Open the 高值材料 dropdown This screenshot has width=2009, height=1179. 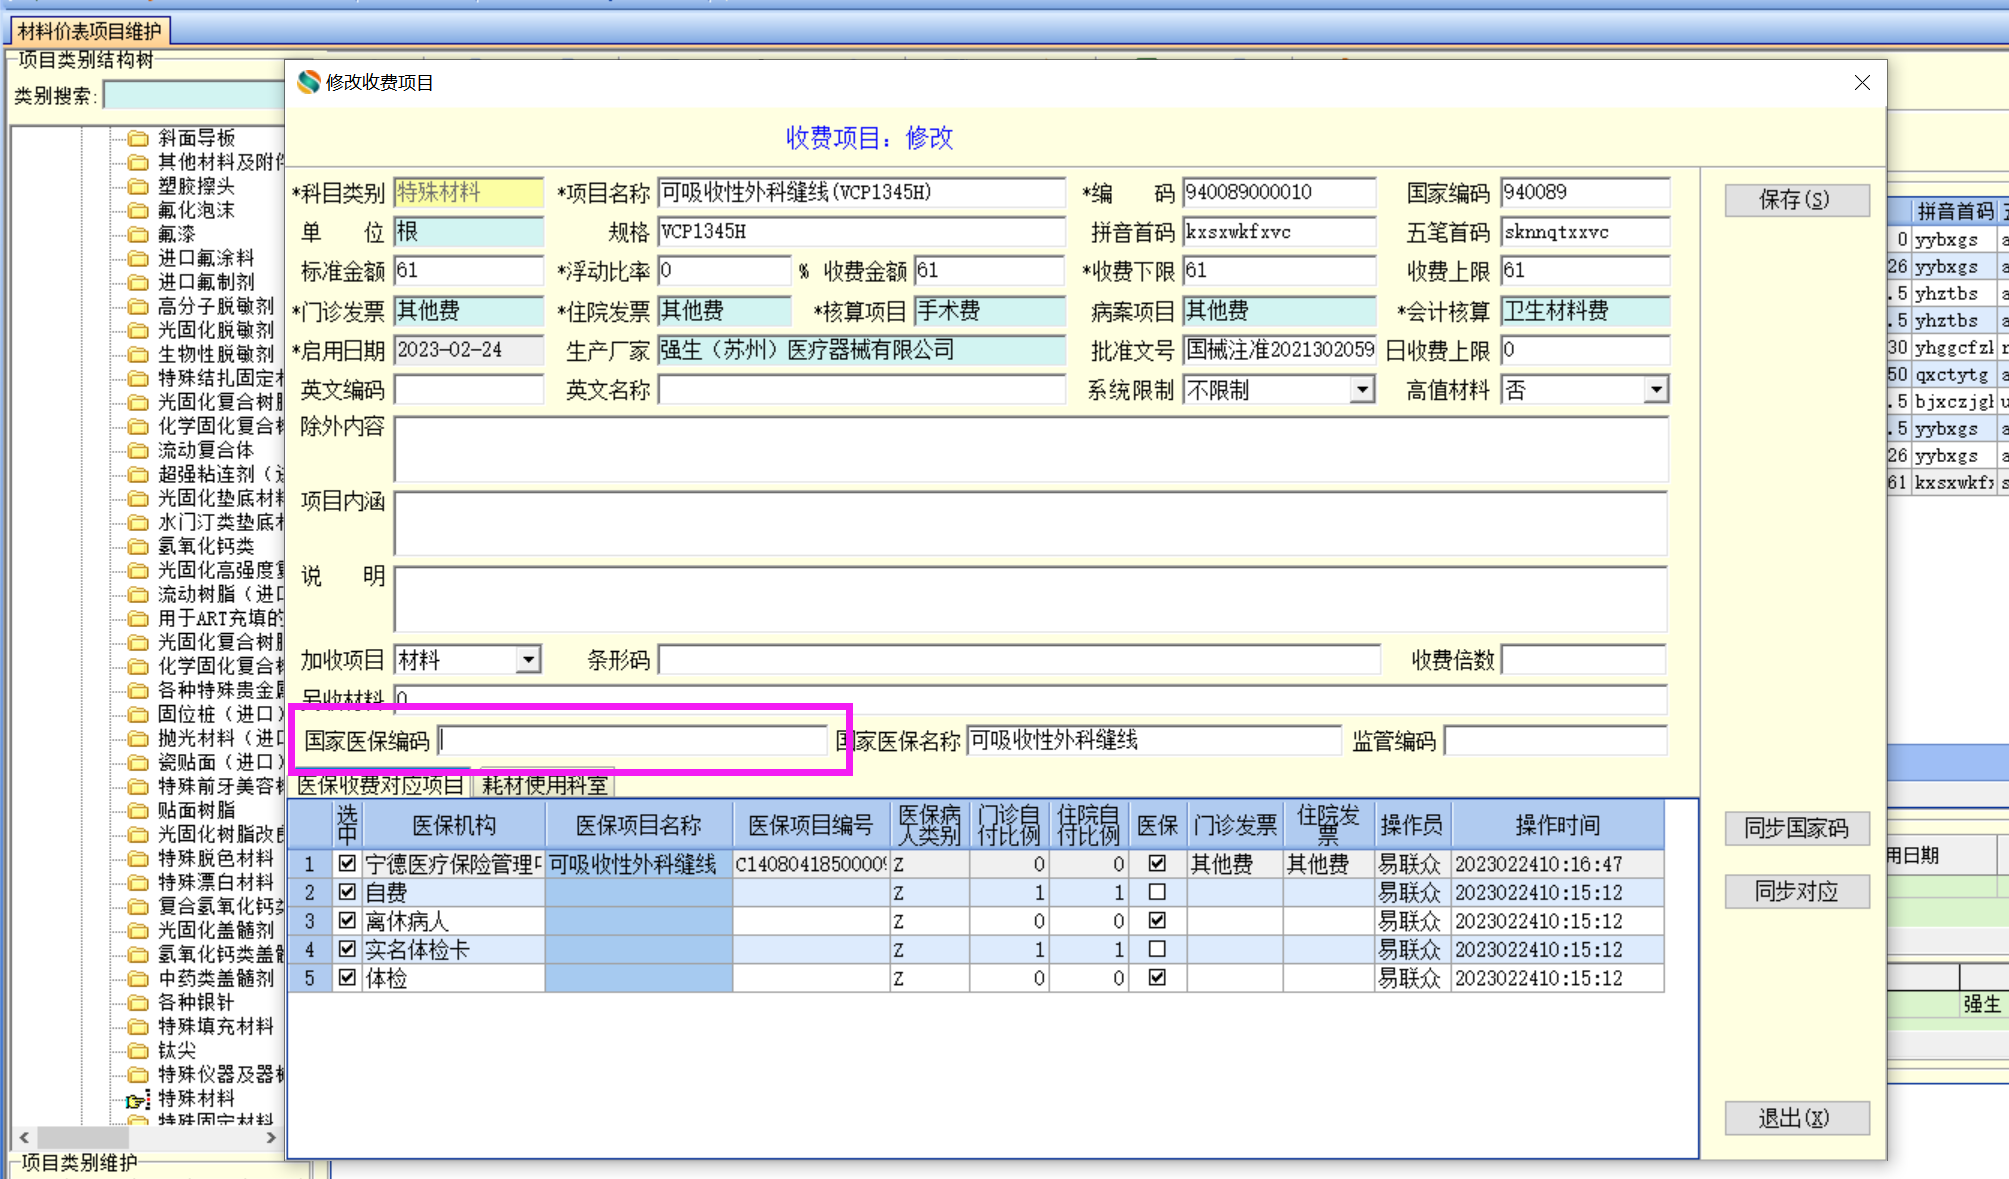(x=1656, y=390)
